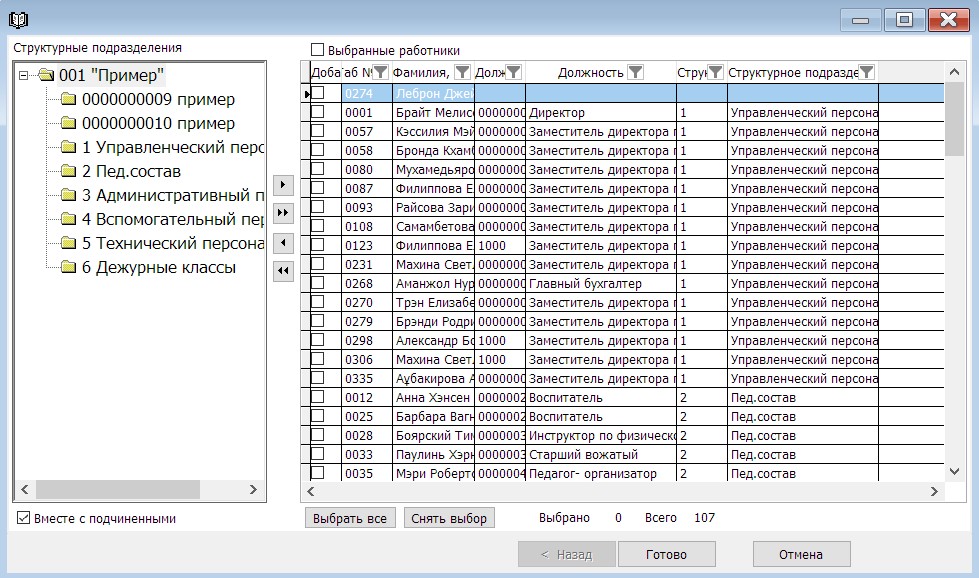Click the table's vertical scrollbar down arrow
Viewport: 979px width, 578px height.
[955, 470]
